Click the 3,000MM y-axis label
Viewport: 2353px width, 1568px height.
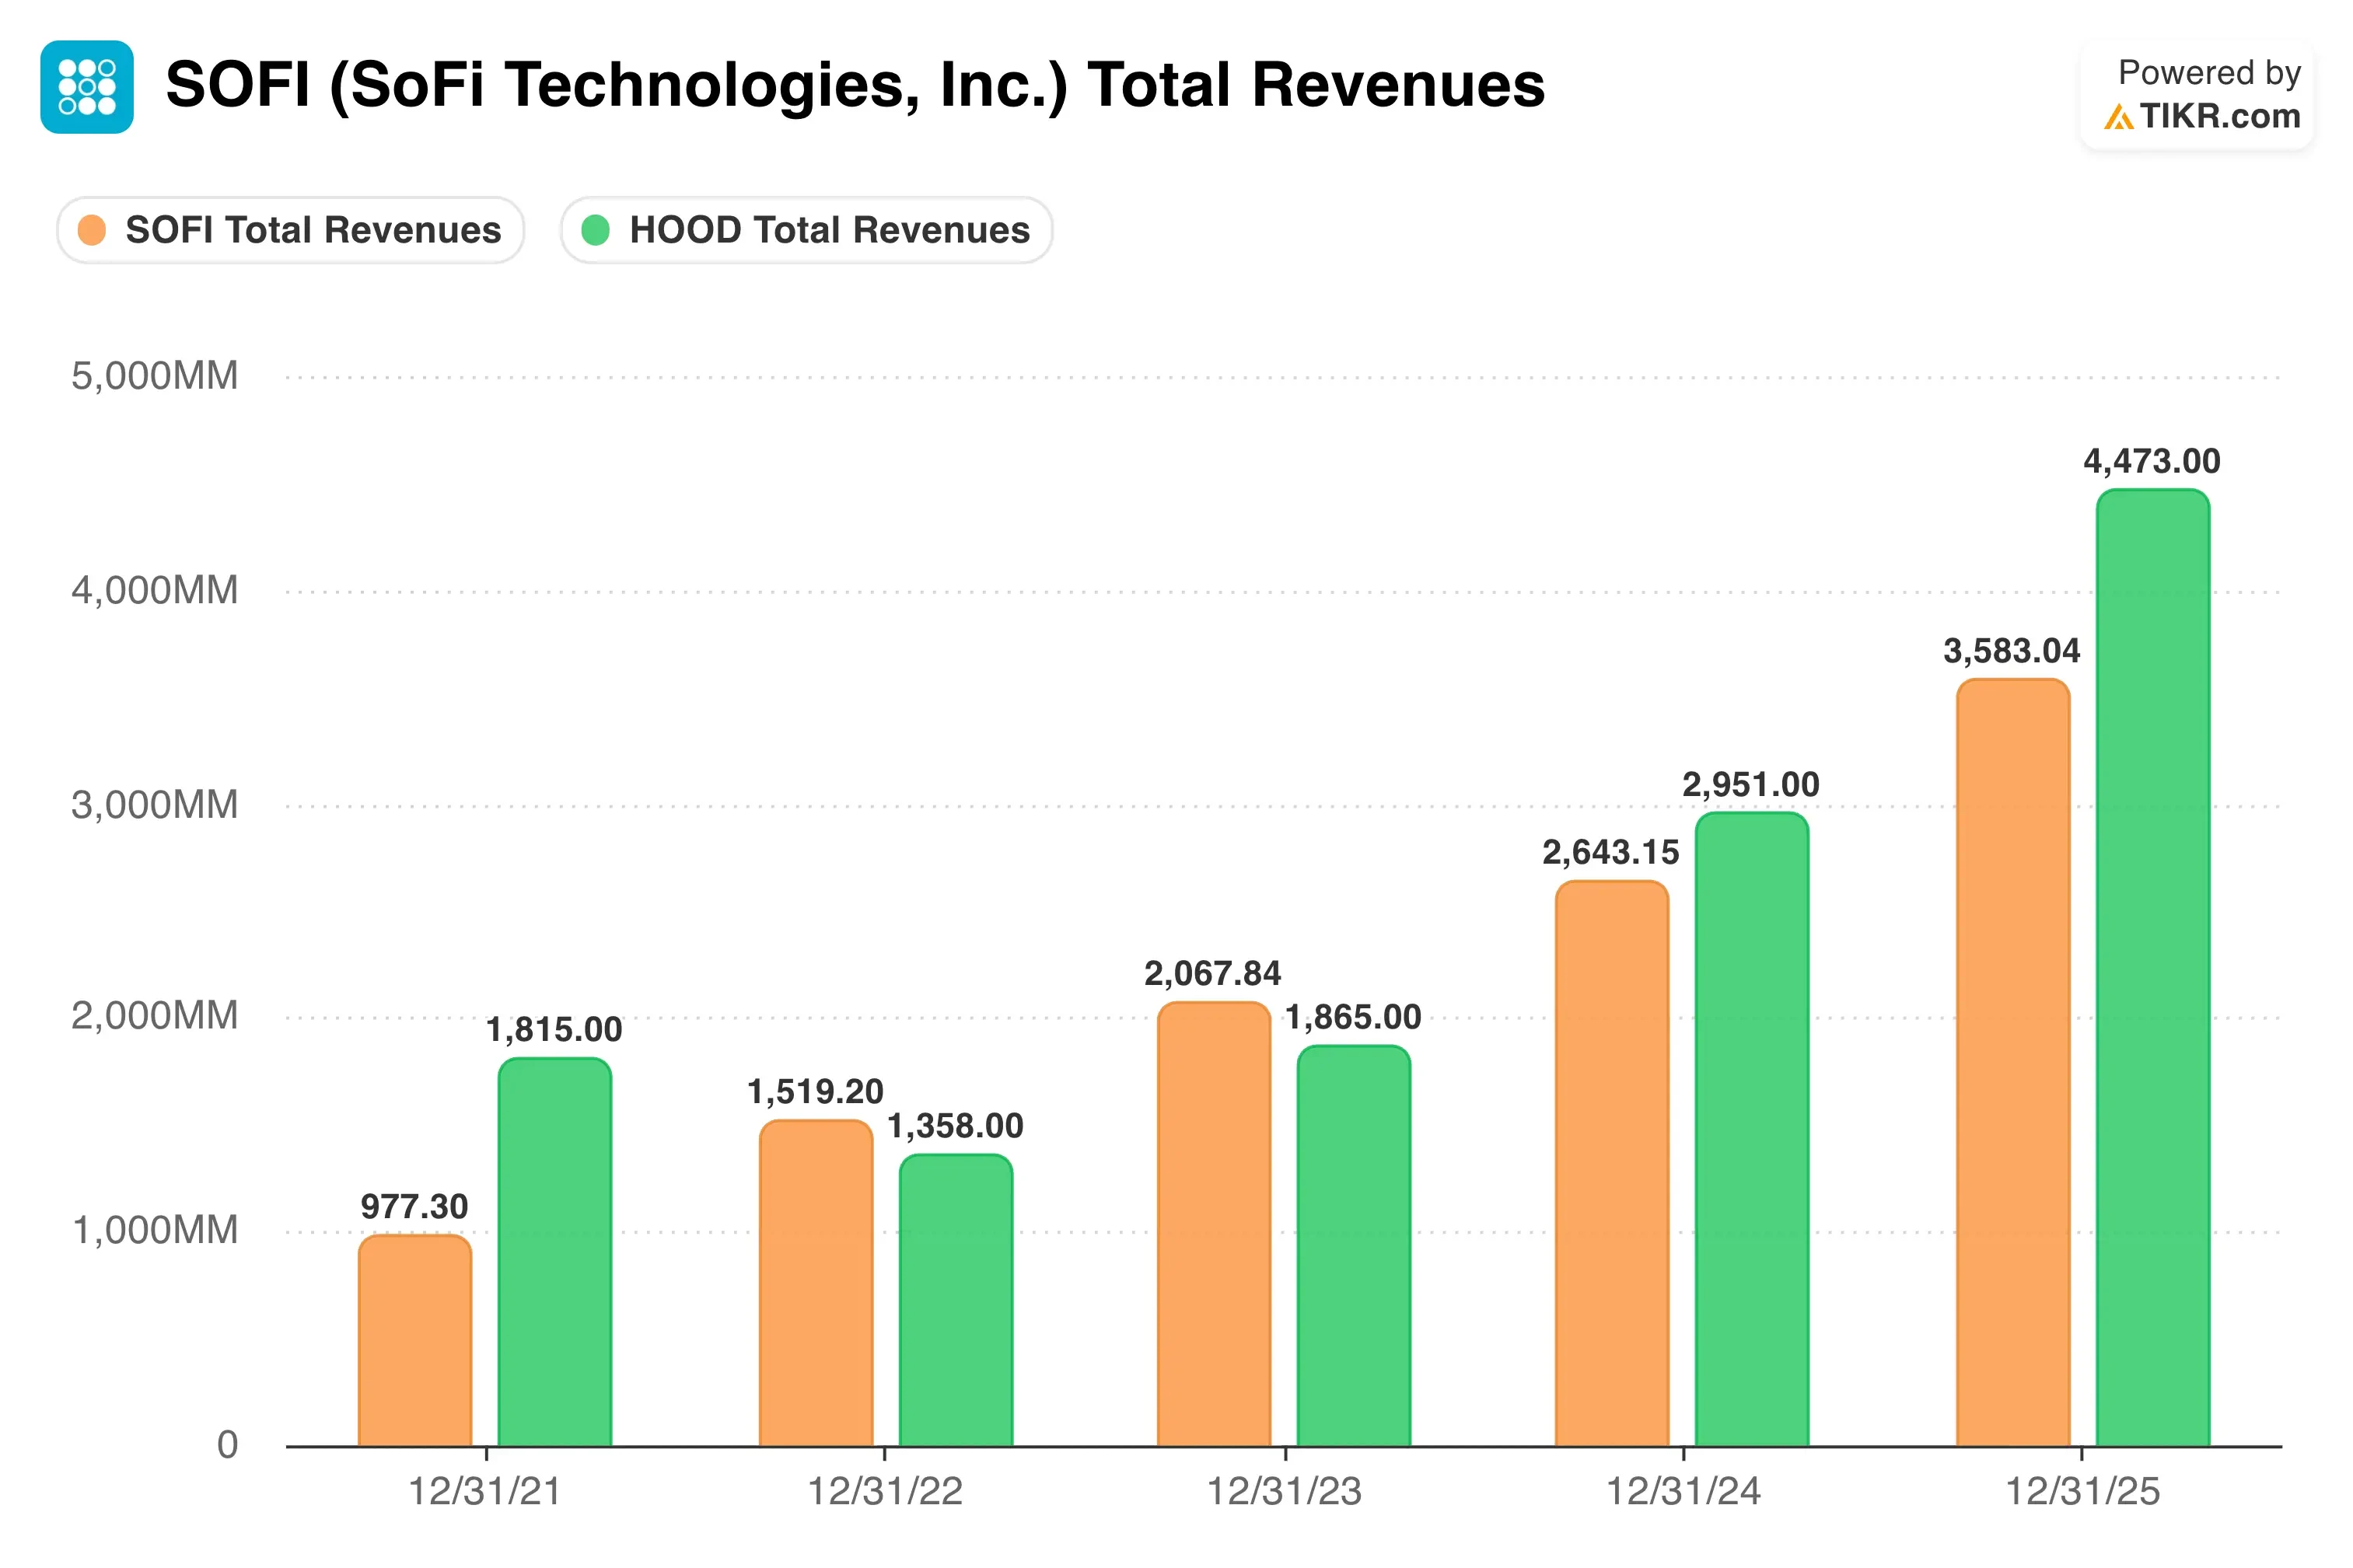tap(155, 804)
